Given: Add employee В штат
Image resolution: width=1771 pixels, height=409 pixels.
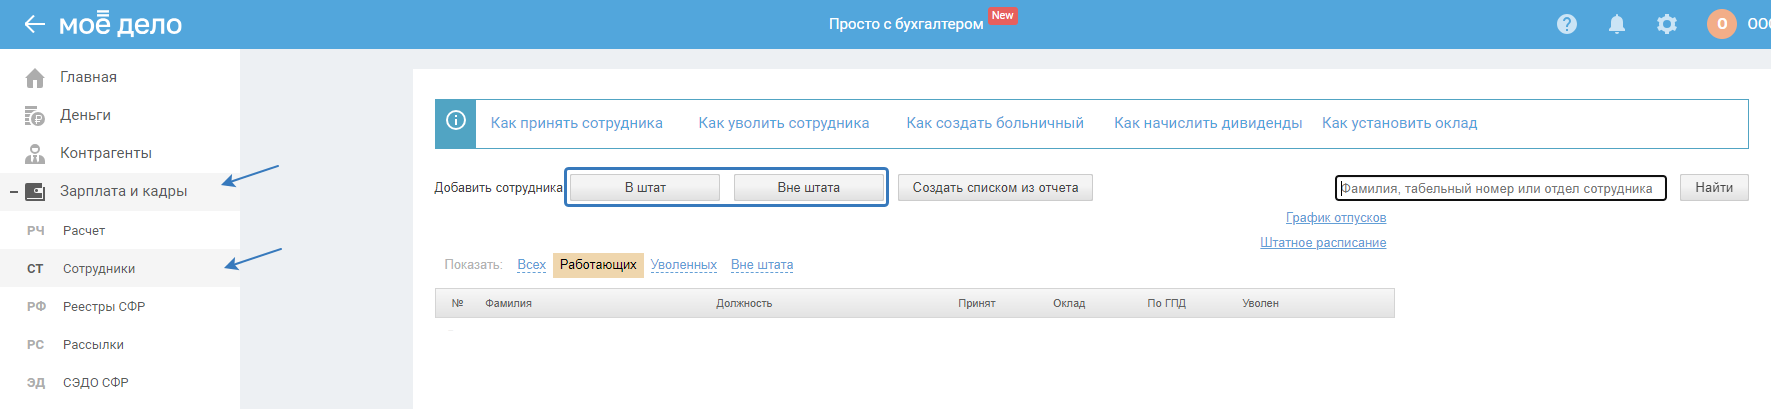Looking at the screenshot, I should click(x=645, y=188).
